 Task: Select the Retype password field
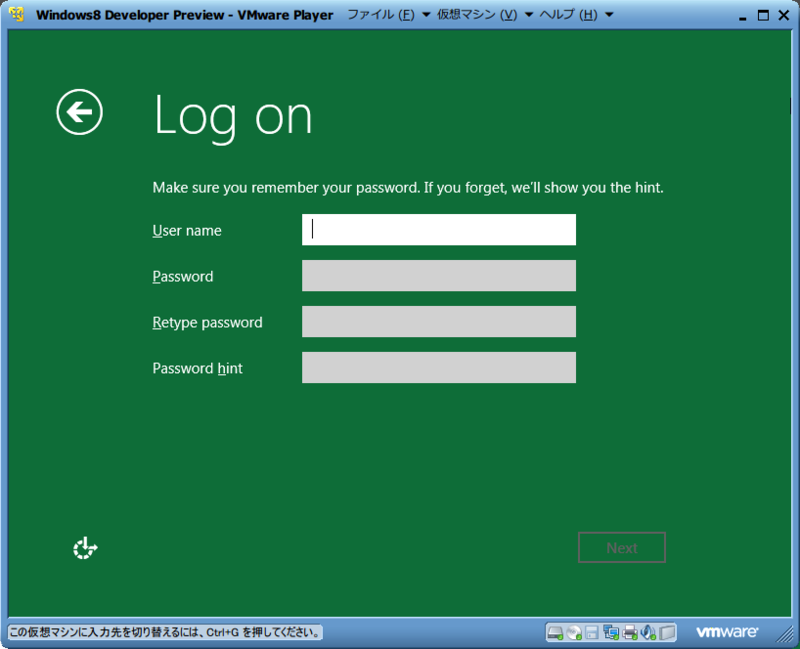tap(439, 321)
